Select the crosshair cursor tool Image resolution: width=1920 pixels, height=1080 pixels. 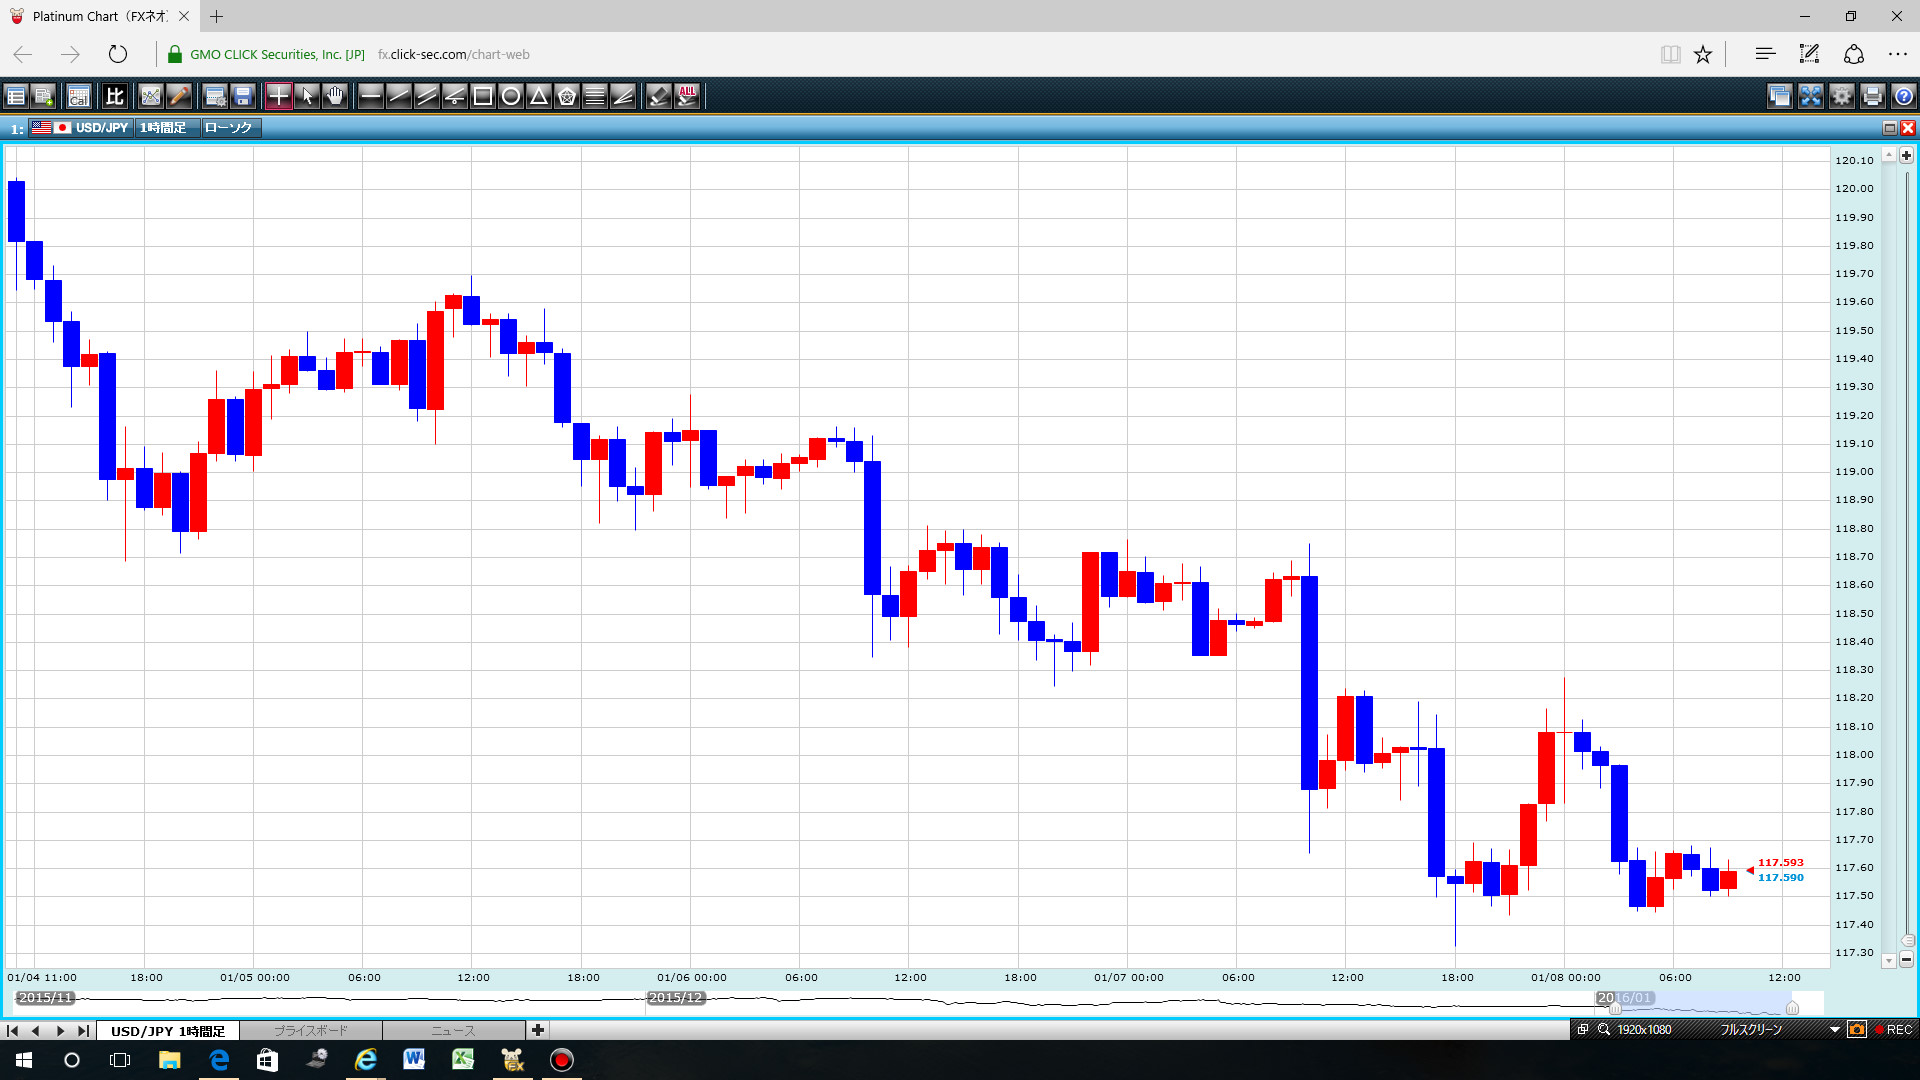(x=278, y=96)
